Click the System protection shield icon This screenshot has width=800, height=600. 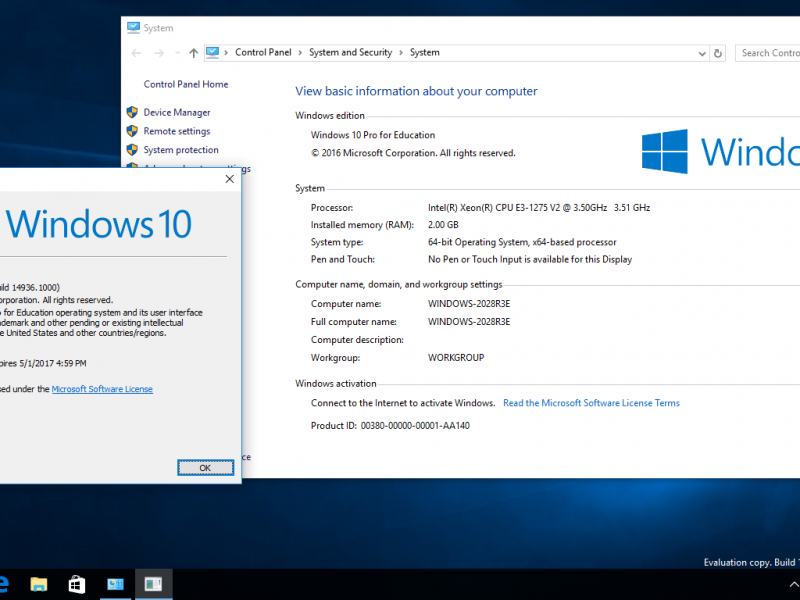pos(132,149)
